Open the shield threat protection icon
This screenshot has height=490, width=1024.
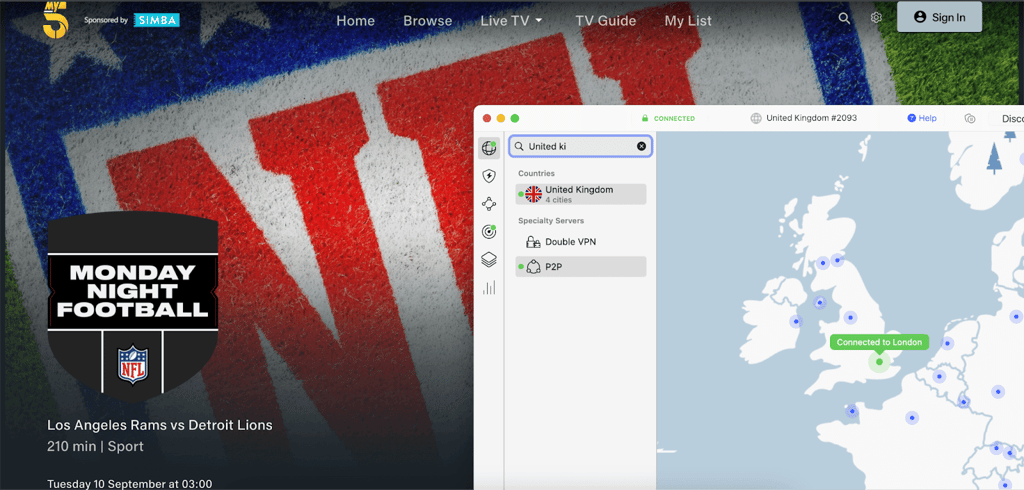point(488,176)
